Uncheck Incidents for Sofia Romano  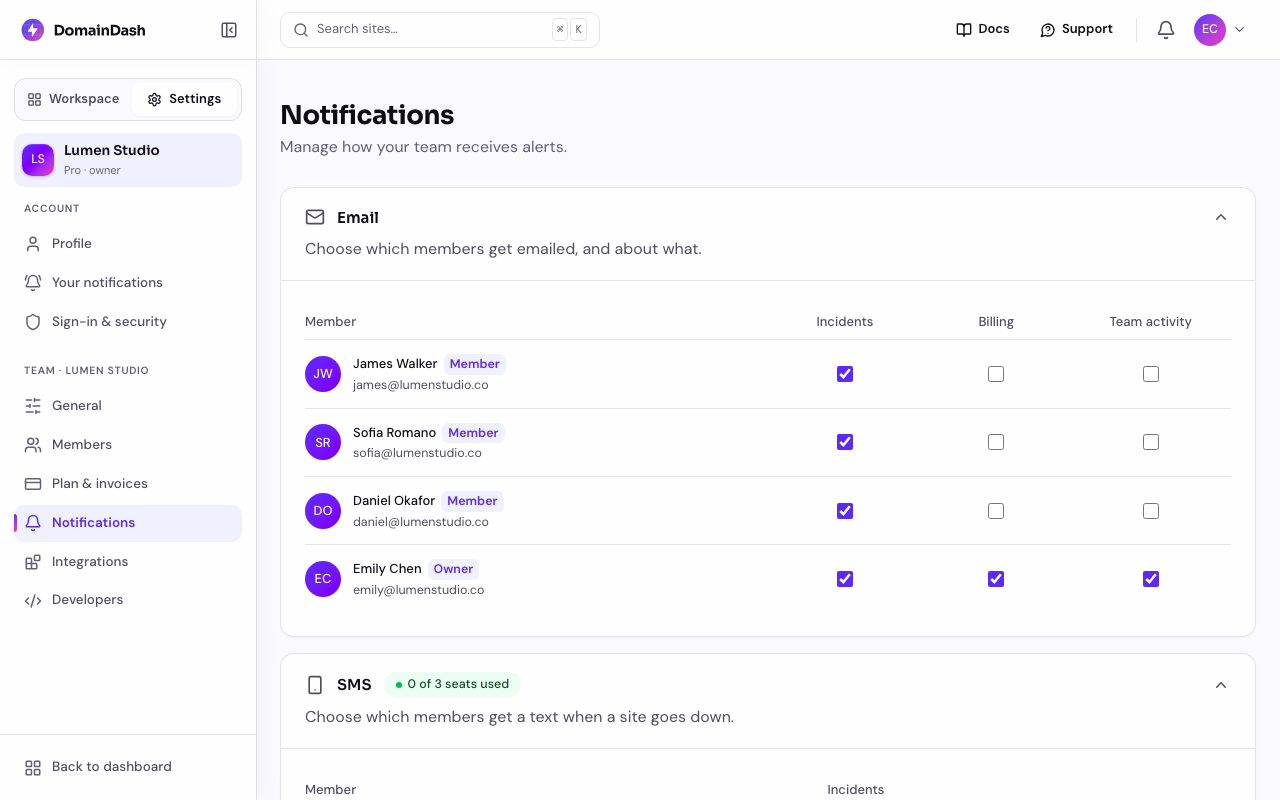point(845,442)
